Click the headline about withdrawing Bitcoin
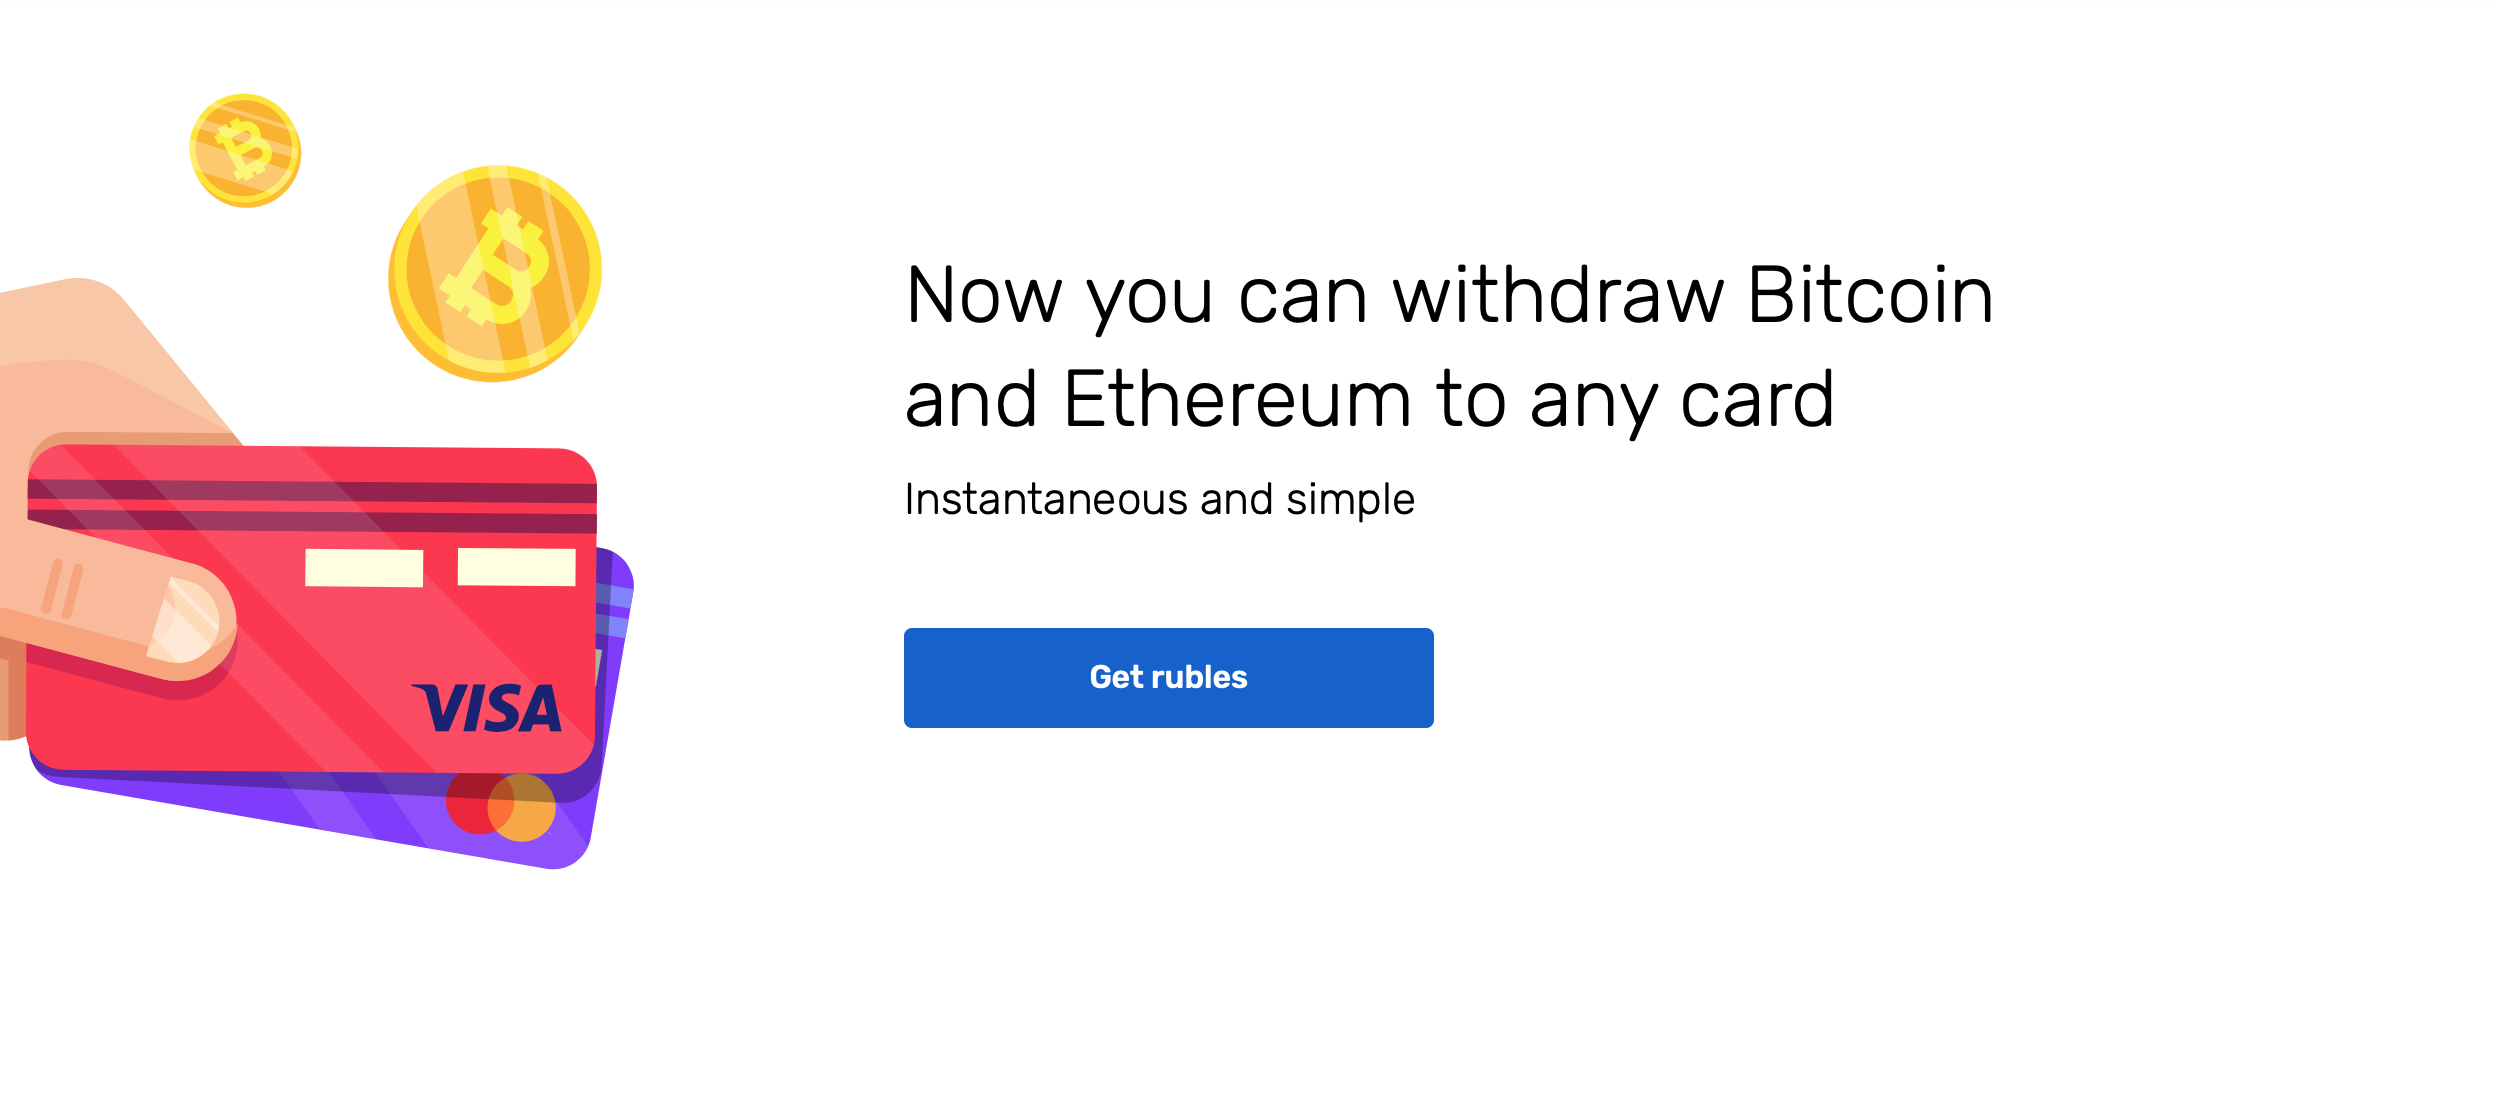2498x1113 pixels. [1450, 346]
